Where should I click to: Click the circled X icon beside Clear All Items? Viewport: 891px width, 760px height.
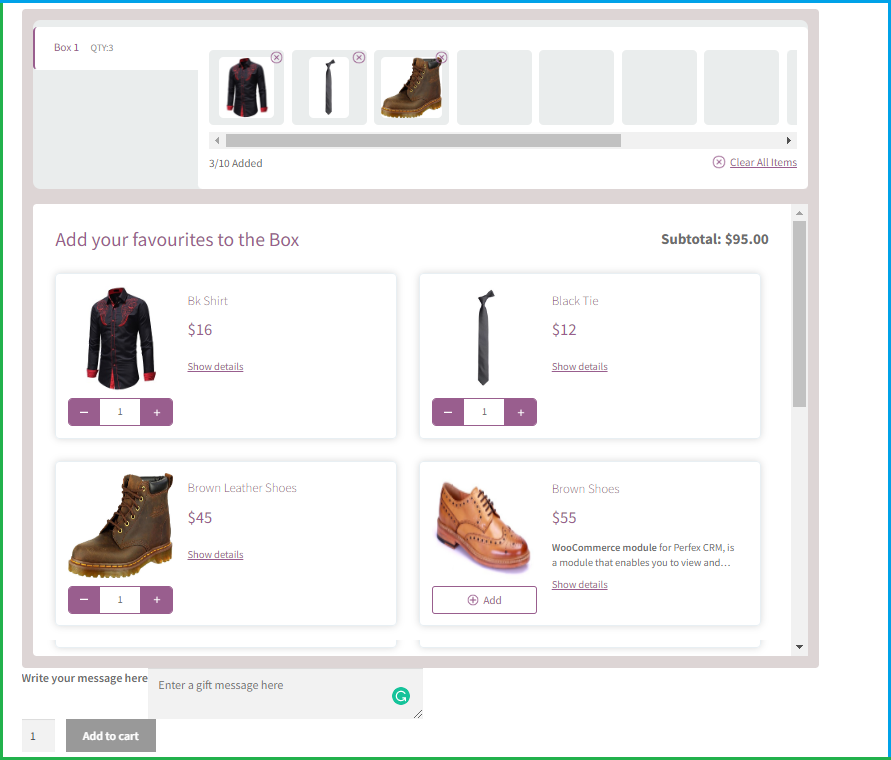pos(718,162)
